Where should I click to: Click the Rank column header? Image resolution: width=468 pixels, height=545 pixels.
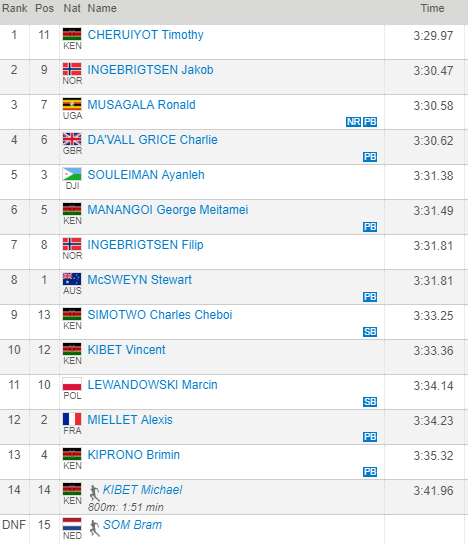[x=14, y=8]
